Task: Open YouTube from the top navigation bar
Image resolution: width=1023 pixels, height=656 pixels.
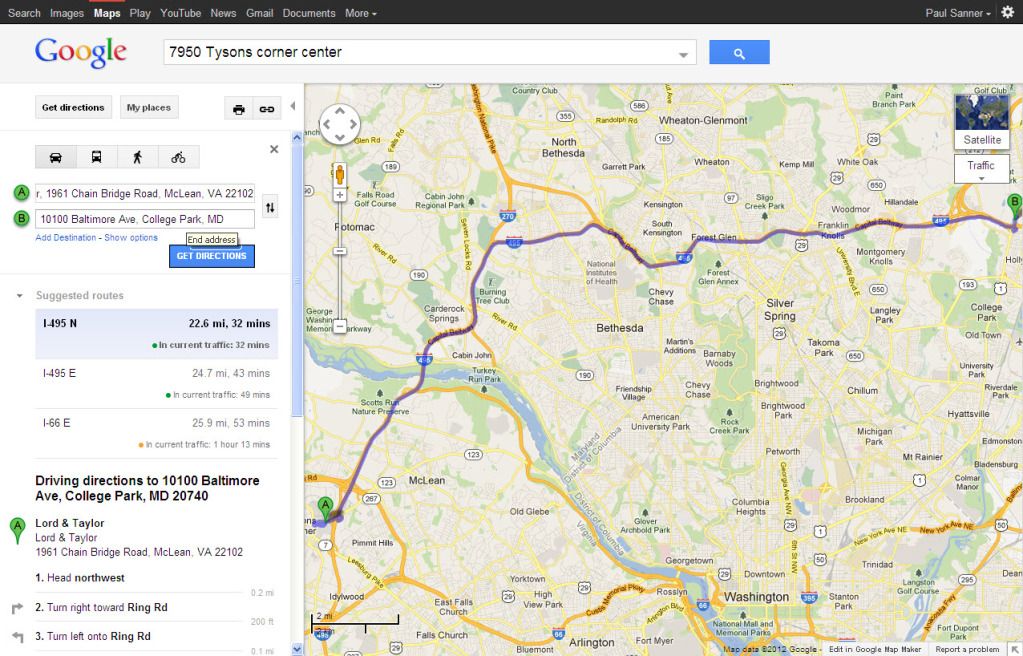Action: pos(181,13)
